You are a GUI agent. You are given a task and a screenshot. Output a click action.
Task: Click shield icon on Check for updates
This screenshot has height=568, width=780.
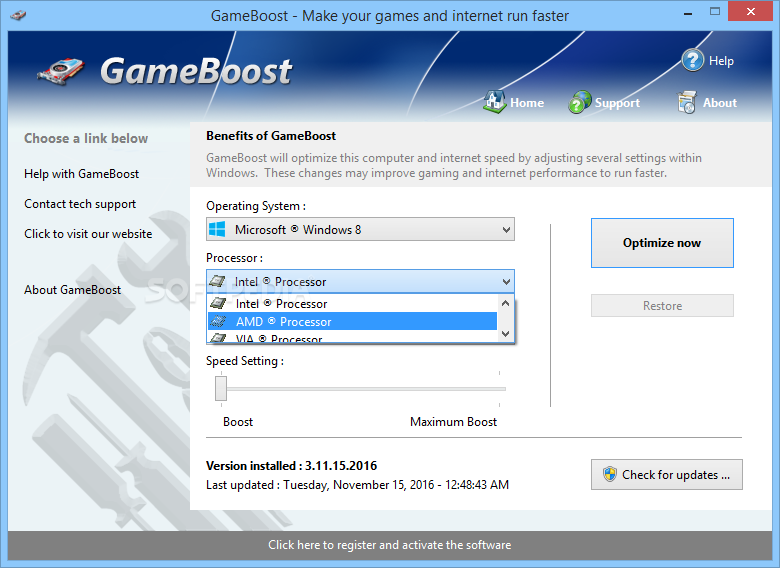point(609,474)
